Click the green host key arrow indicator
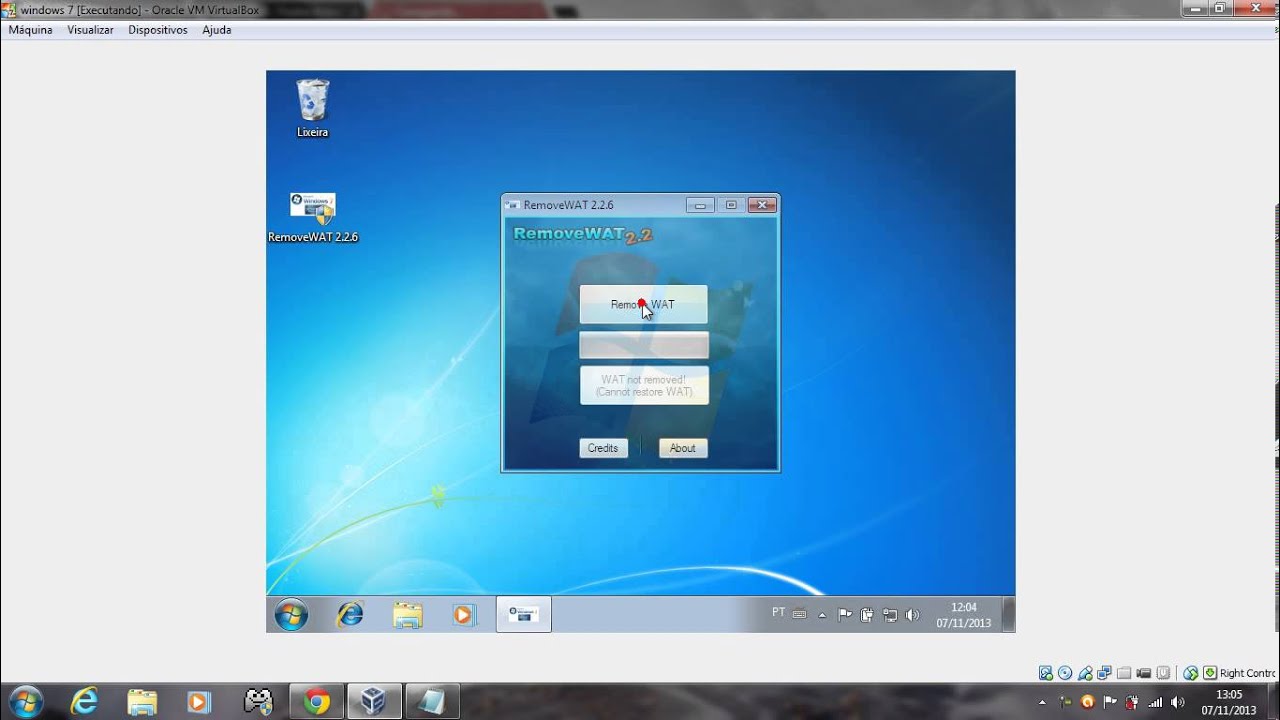1280x720 pixels. coord(1210,673)
